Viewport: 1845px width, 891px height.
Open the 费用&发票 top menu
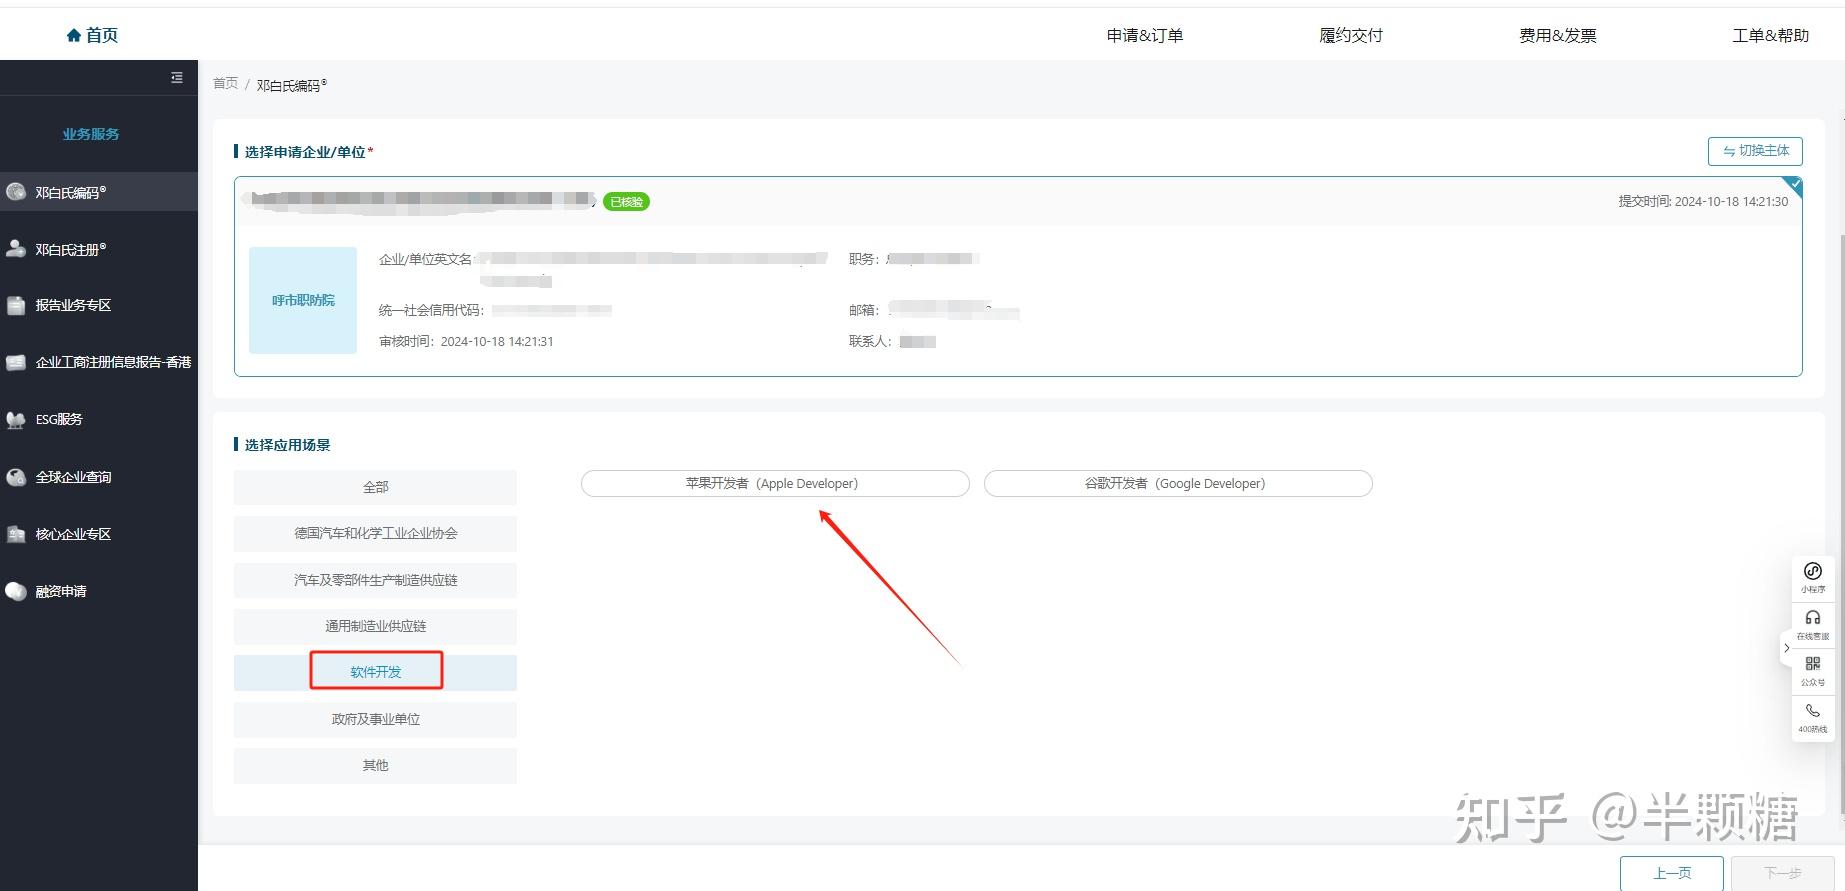click(x=1557, y=36)
